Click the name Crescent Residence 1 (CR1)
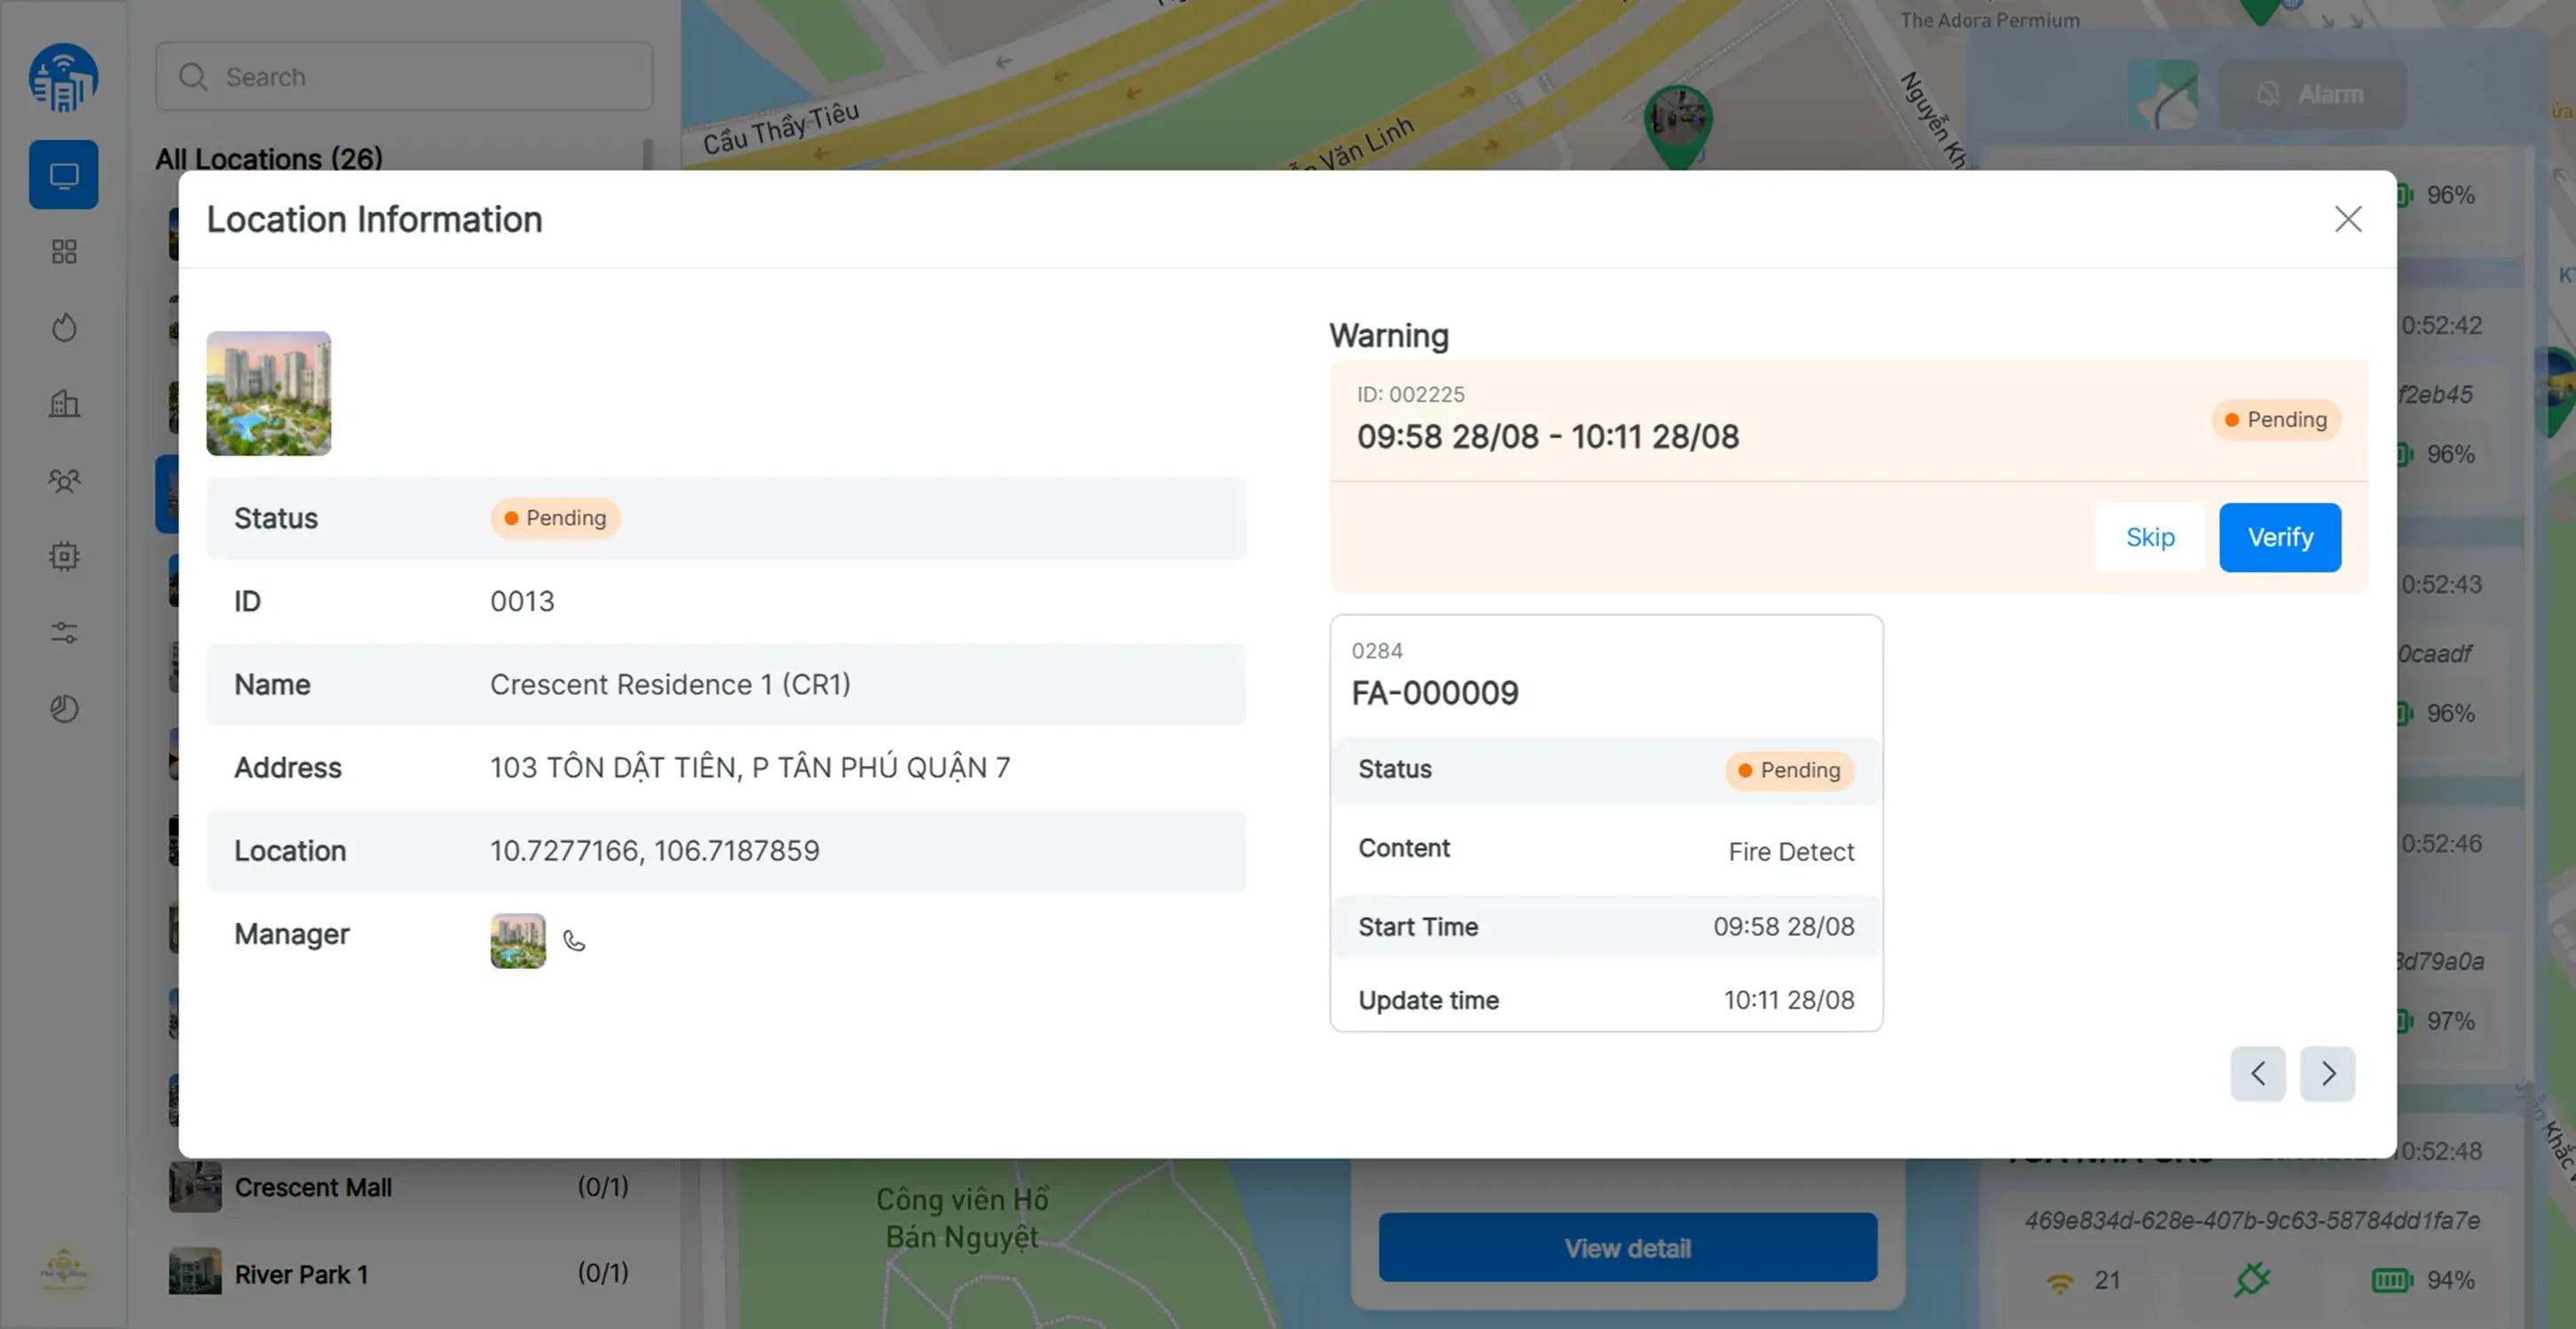2576x1329 pixels. pyautogui.click(x=670, y=684)
